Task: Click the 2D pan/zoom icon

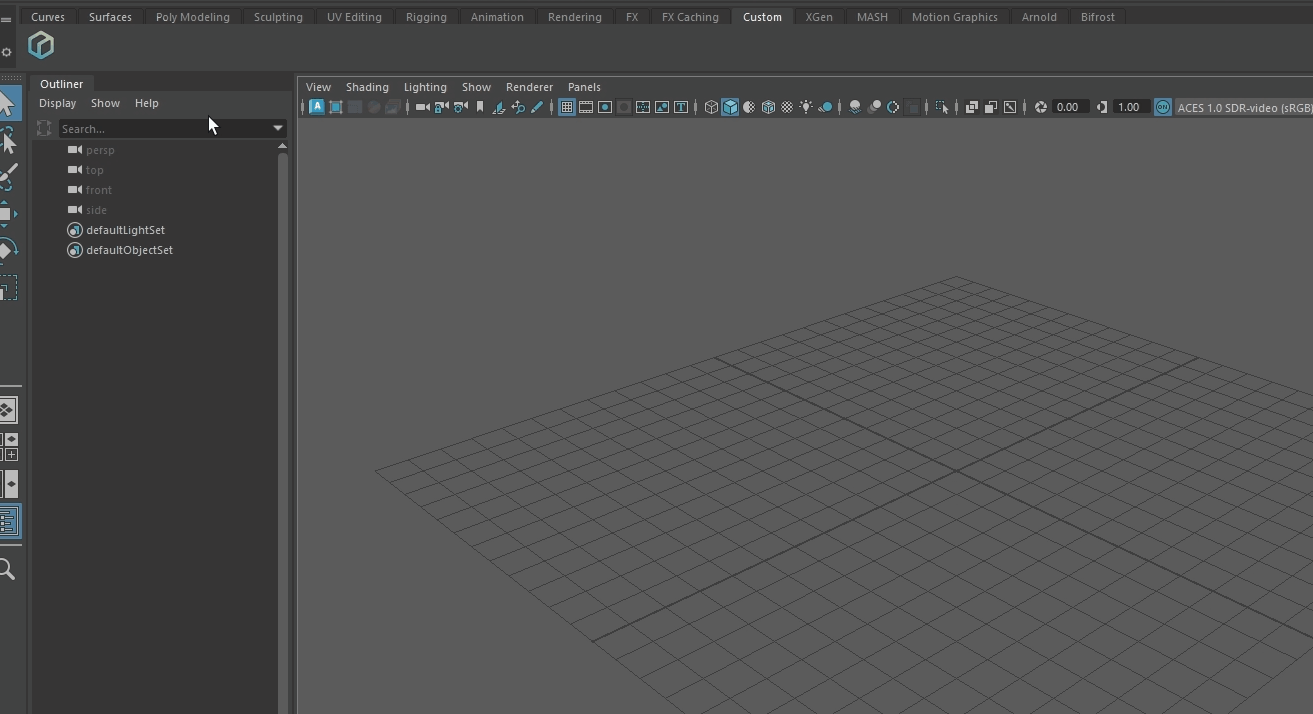Action: pyautogui.click(x=517, y=107)
